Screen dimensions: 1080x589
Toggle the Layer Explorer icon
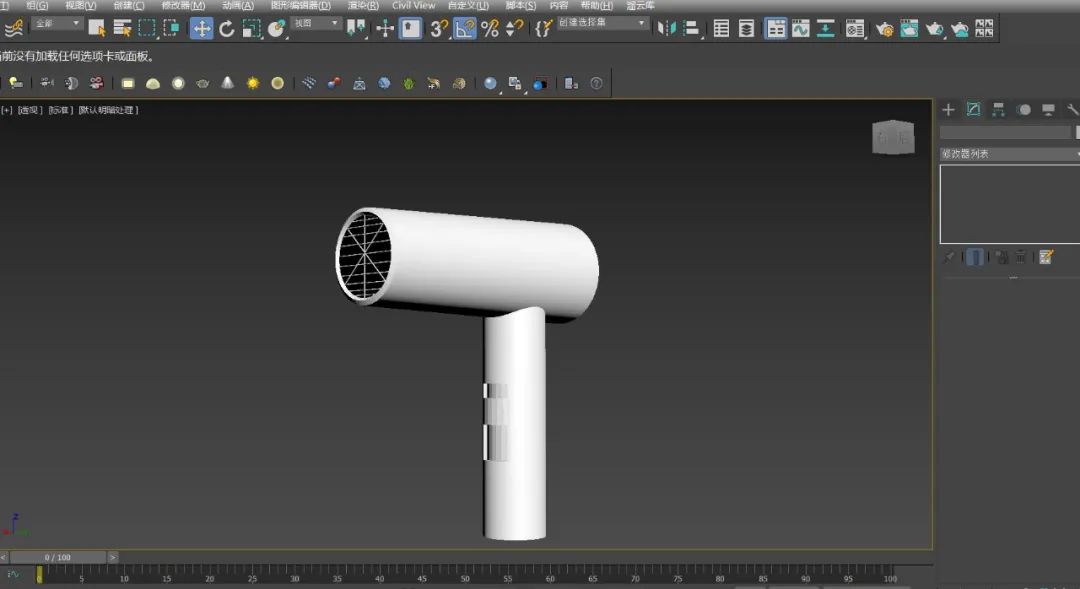(x=746, y=28)
